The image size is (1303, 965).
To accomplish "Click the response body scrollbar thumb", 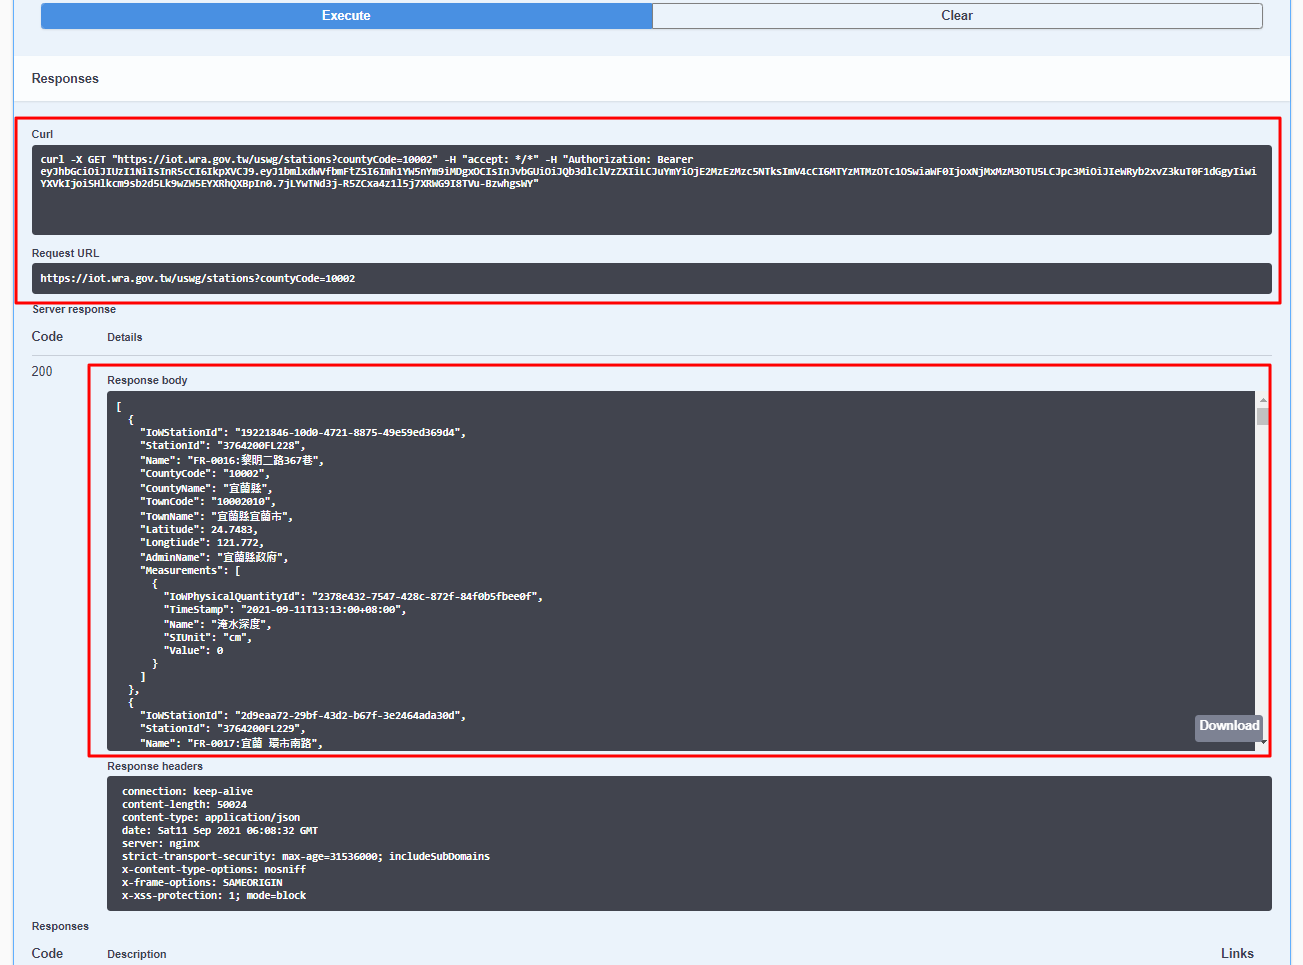I will pos(1263,416).
